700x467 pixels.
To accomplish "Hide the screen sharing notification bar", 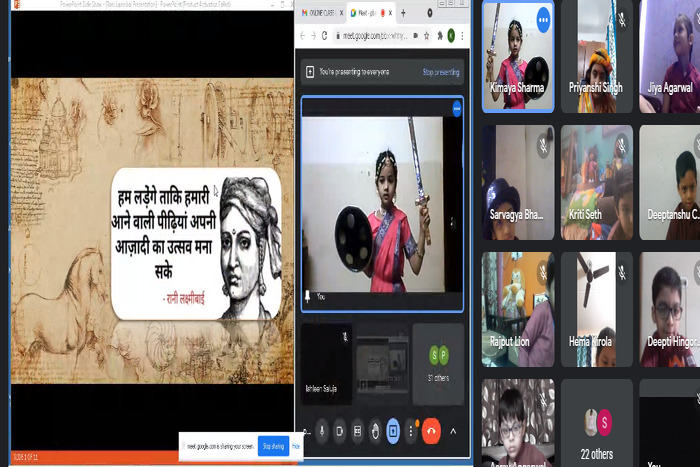I will [296, 446].
